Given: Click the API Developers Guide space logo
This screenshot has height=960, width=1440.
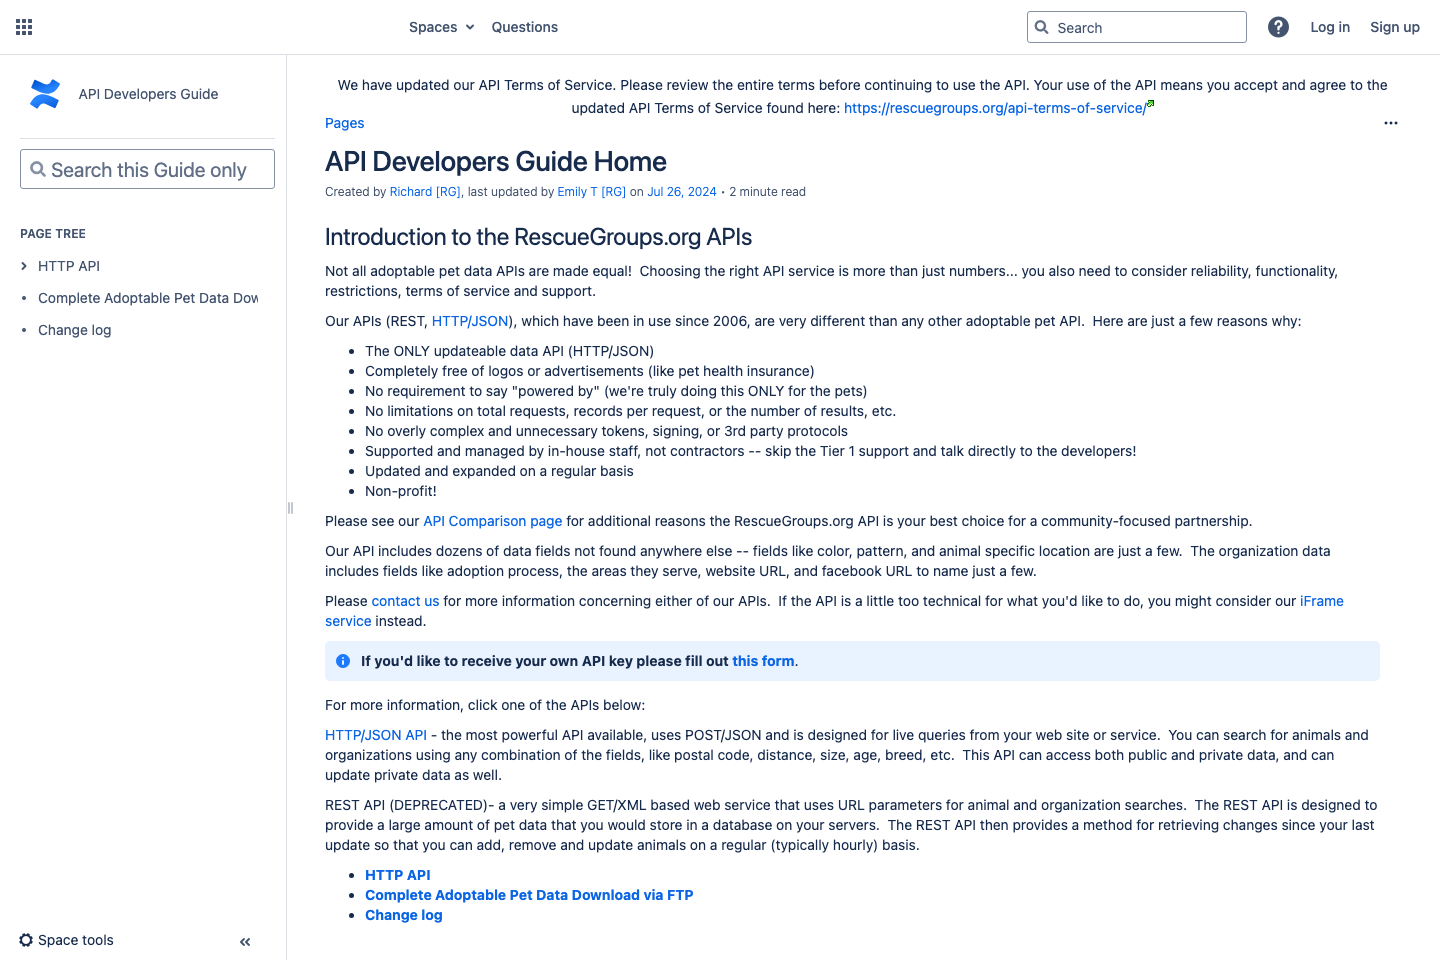Looking at the screenshot, I should tap(45, 93).
